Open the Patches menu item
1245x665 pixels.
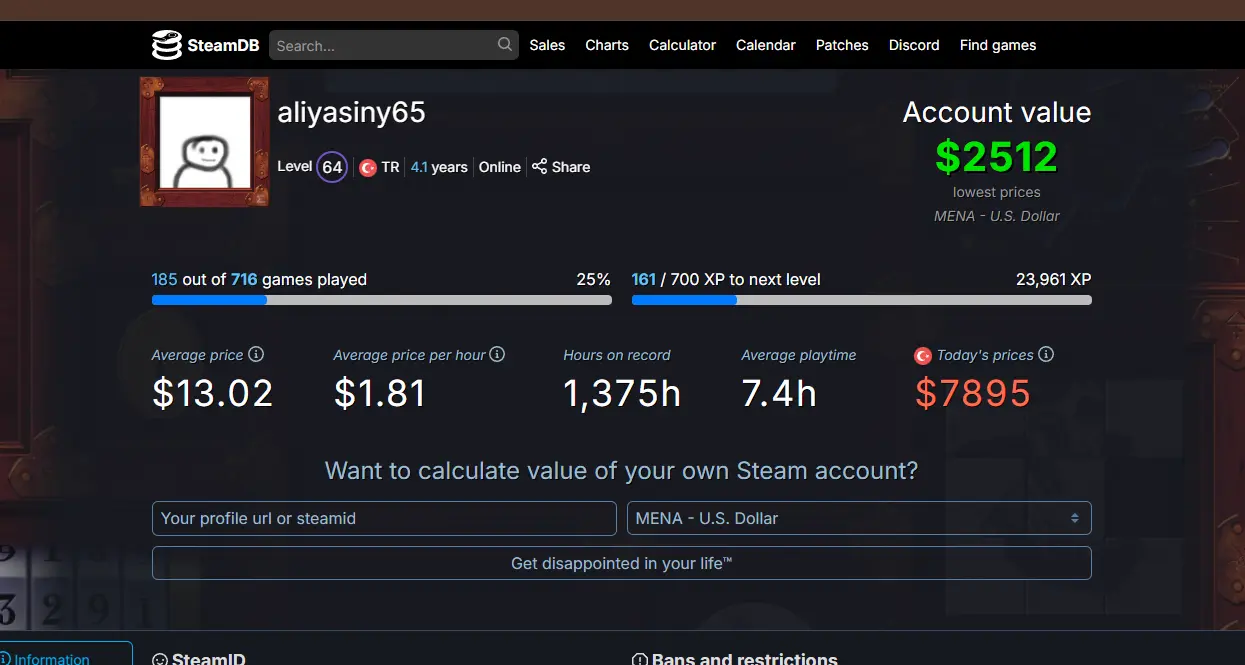[x=842, y=45]
